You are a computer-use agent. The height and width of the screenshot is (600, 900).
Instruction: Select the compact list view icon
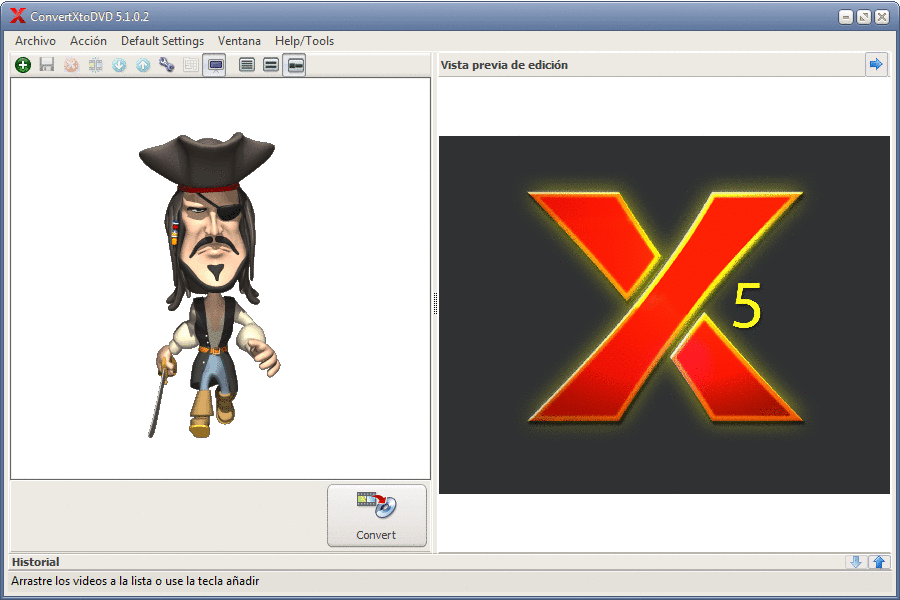(x=247, y=65)
